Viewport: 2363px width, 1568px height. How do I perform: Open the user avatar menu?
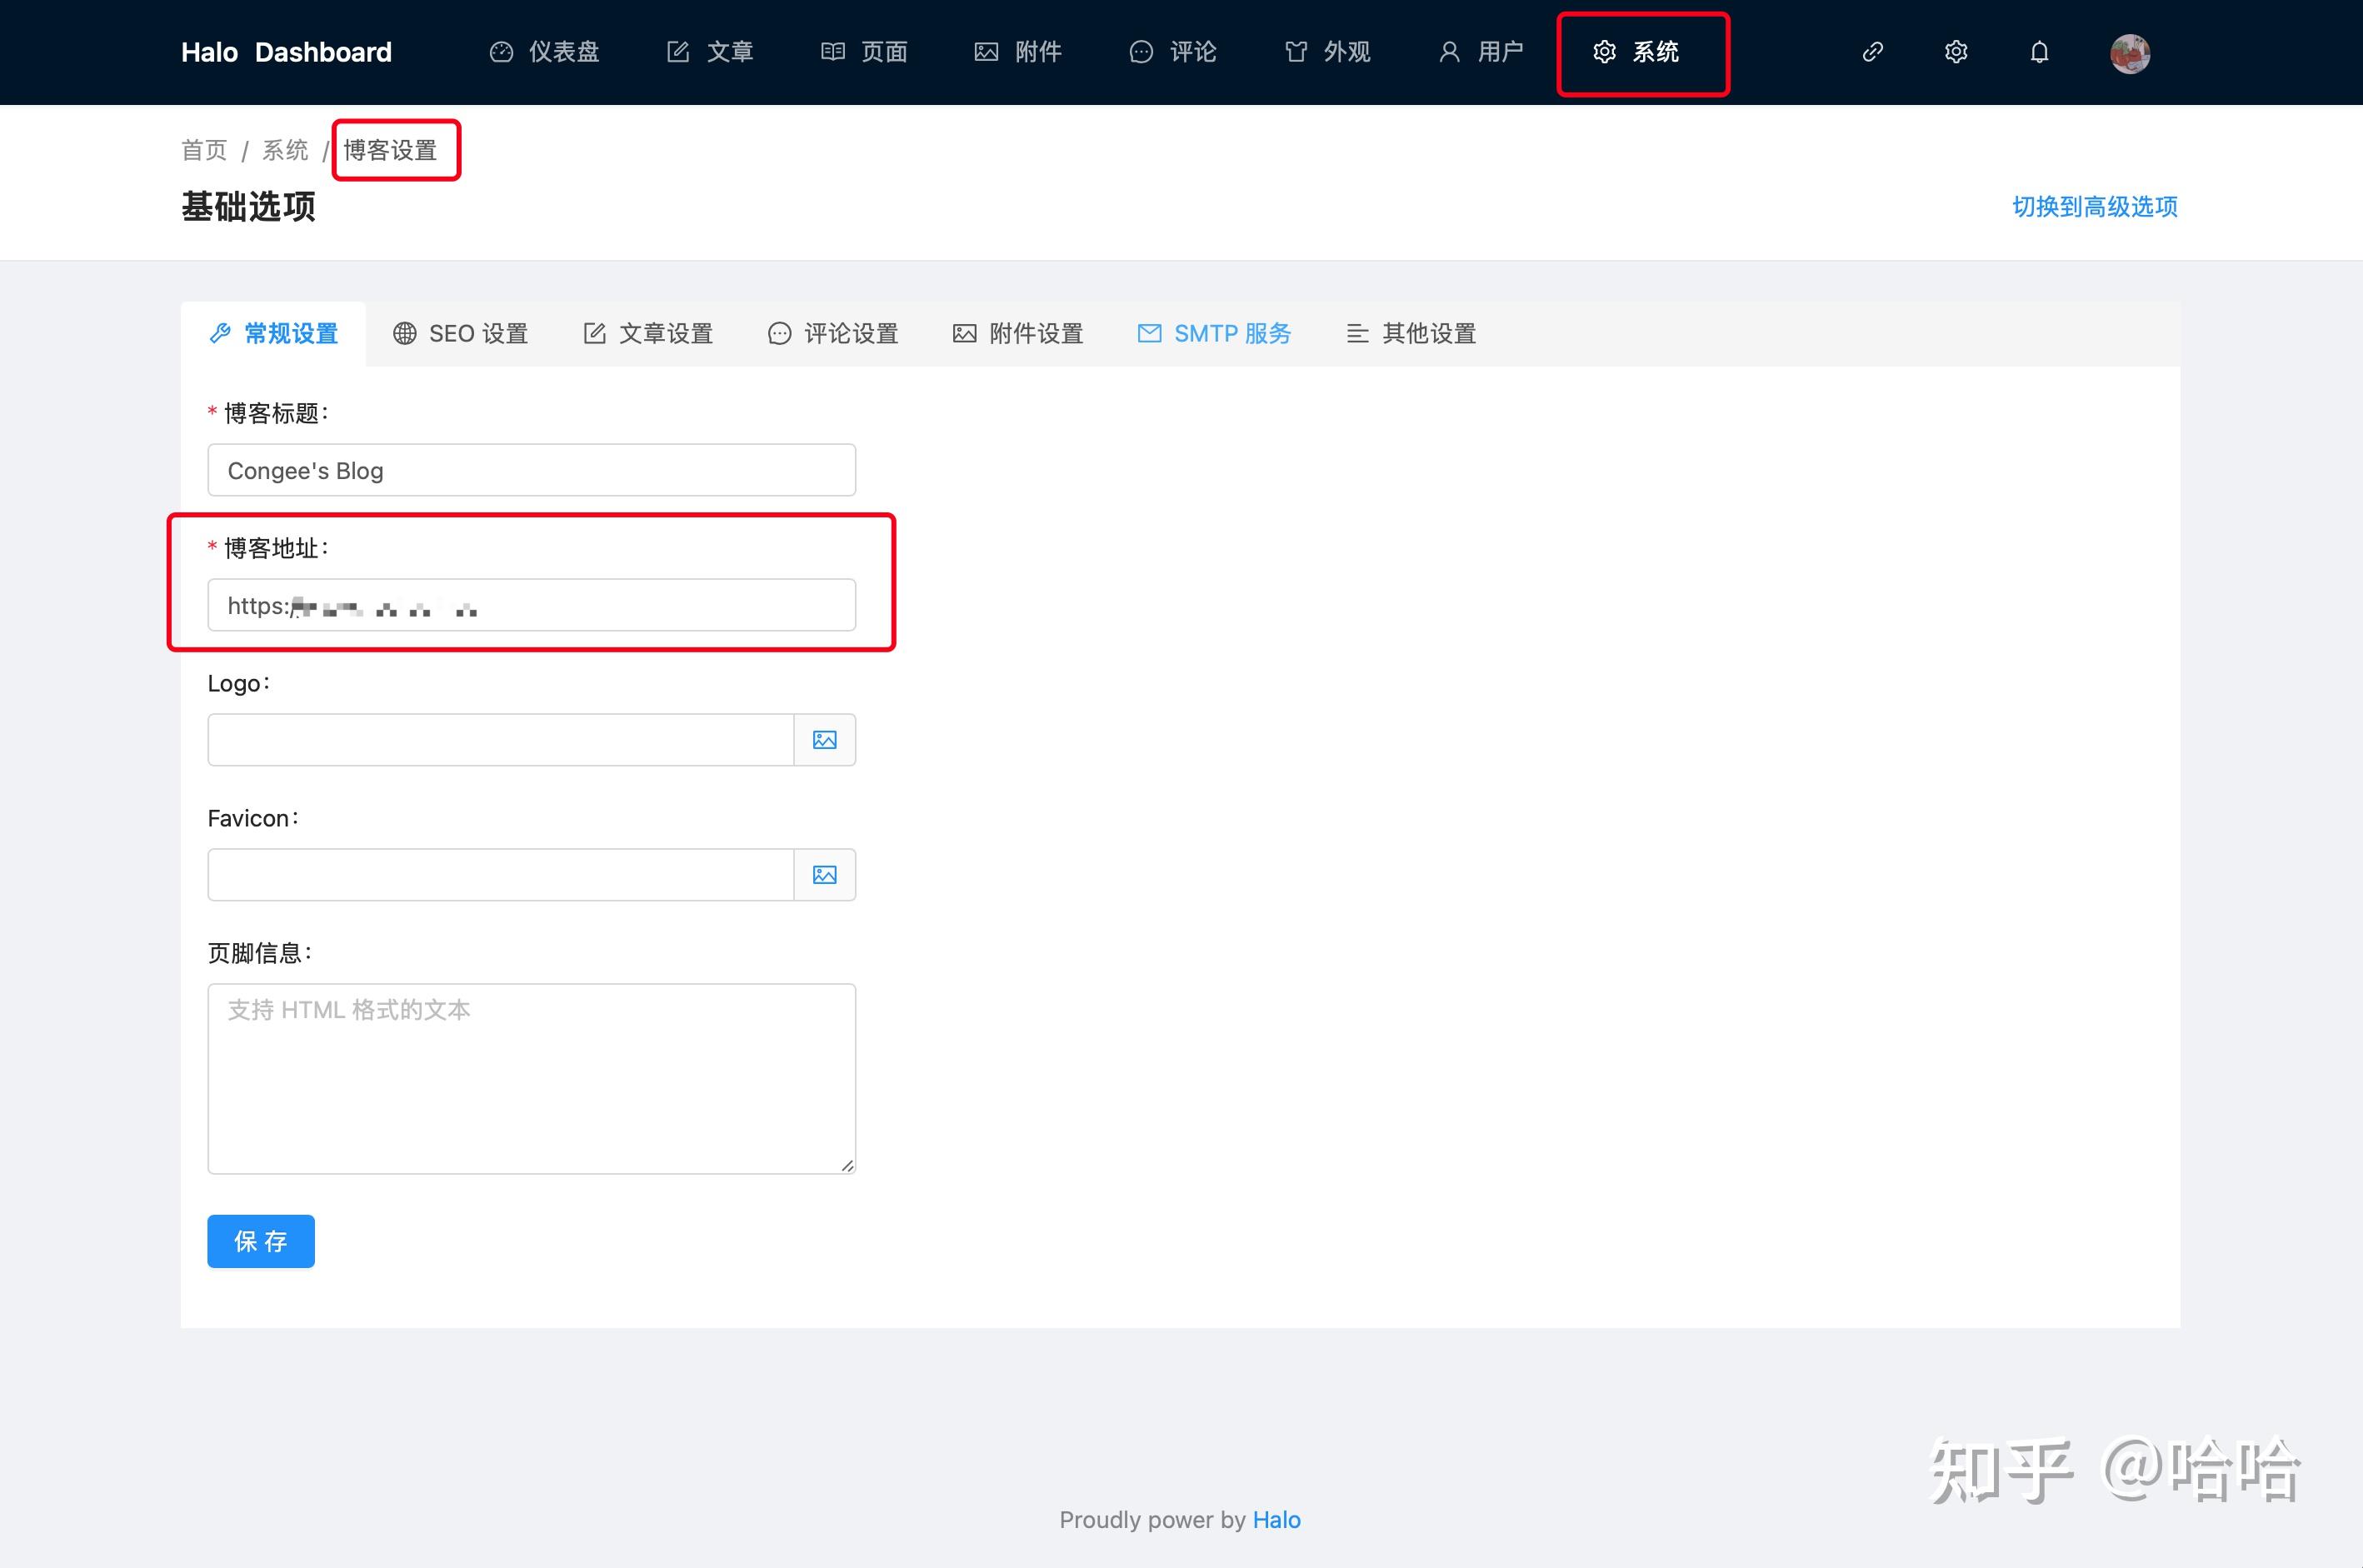2130,53
